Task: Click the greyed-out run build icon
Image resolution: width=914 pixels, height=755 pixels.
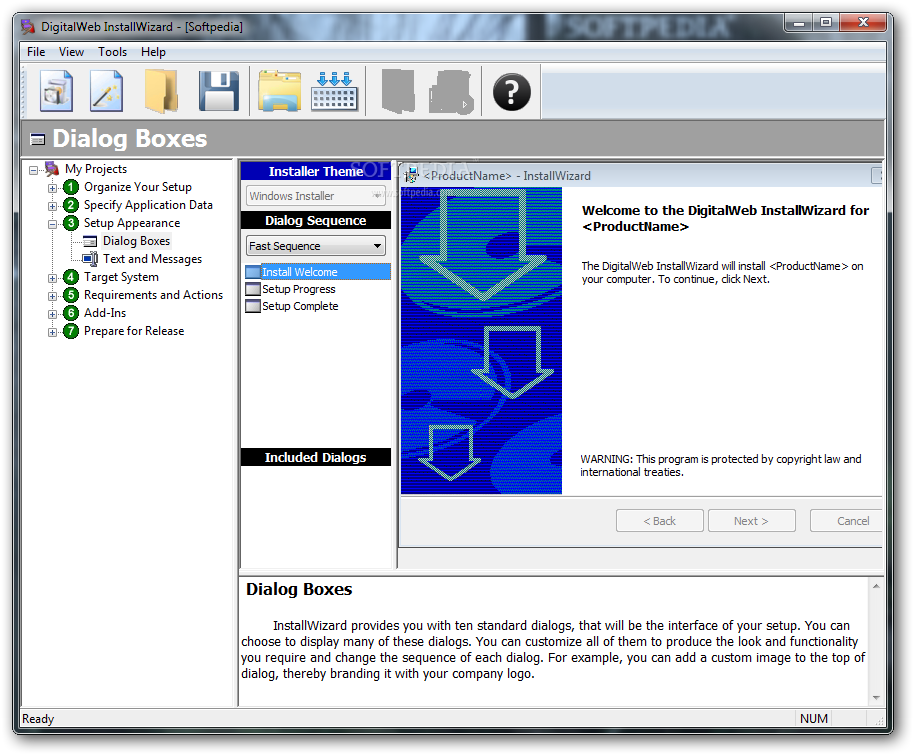Action: (451, 92)
